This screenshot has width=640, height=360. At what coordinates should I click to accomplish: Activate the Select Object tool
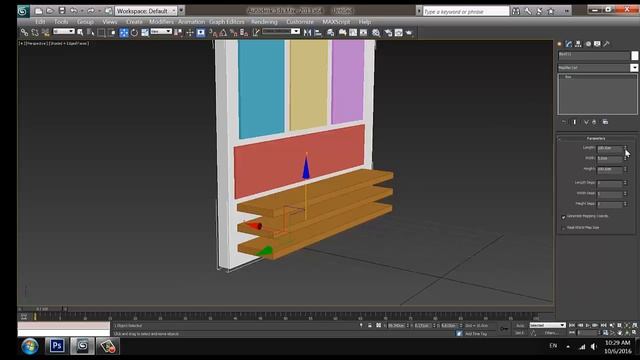tap(80, 33)
